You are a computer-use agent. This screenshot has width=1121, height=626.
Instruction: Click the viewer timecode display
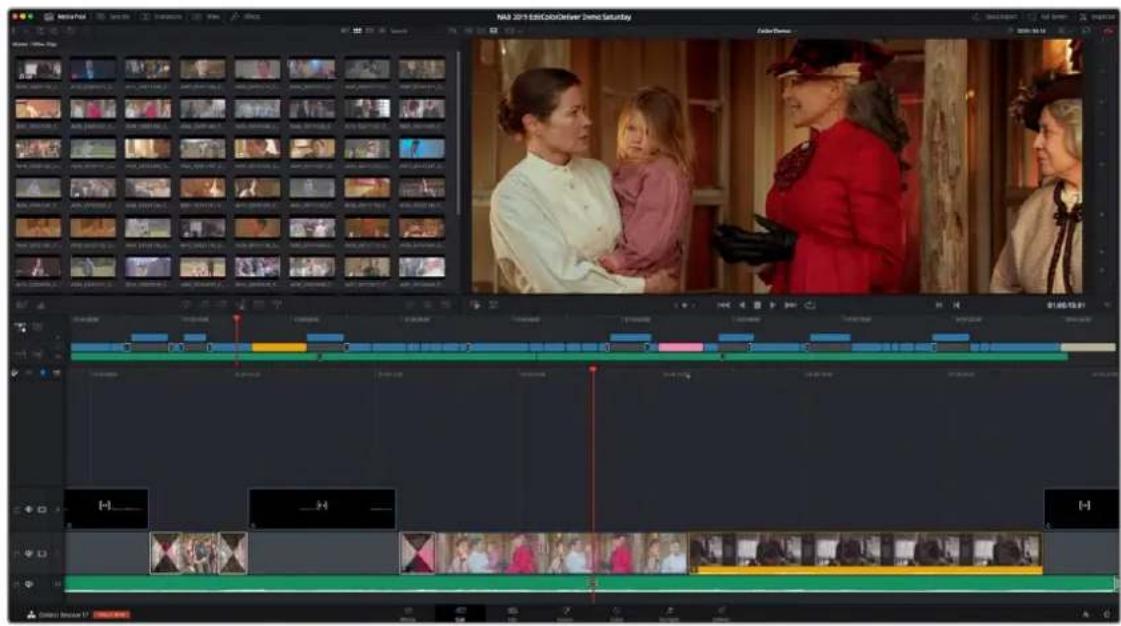[x=1066, y=305]
